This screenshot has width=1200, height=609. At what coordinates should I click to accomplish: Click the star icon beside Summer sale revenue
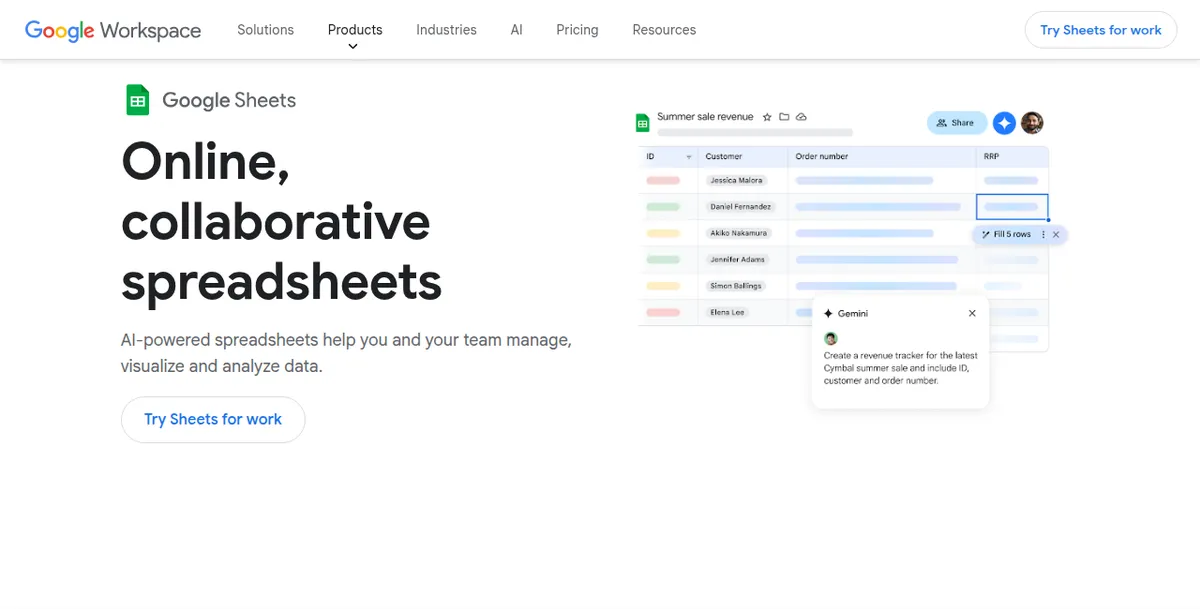pyautogui.click(x=767, y=117)
